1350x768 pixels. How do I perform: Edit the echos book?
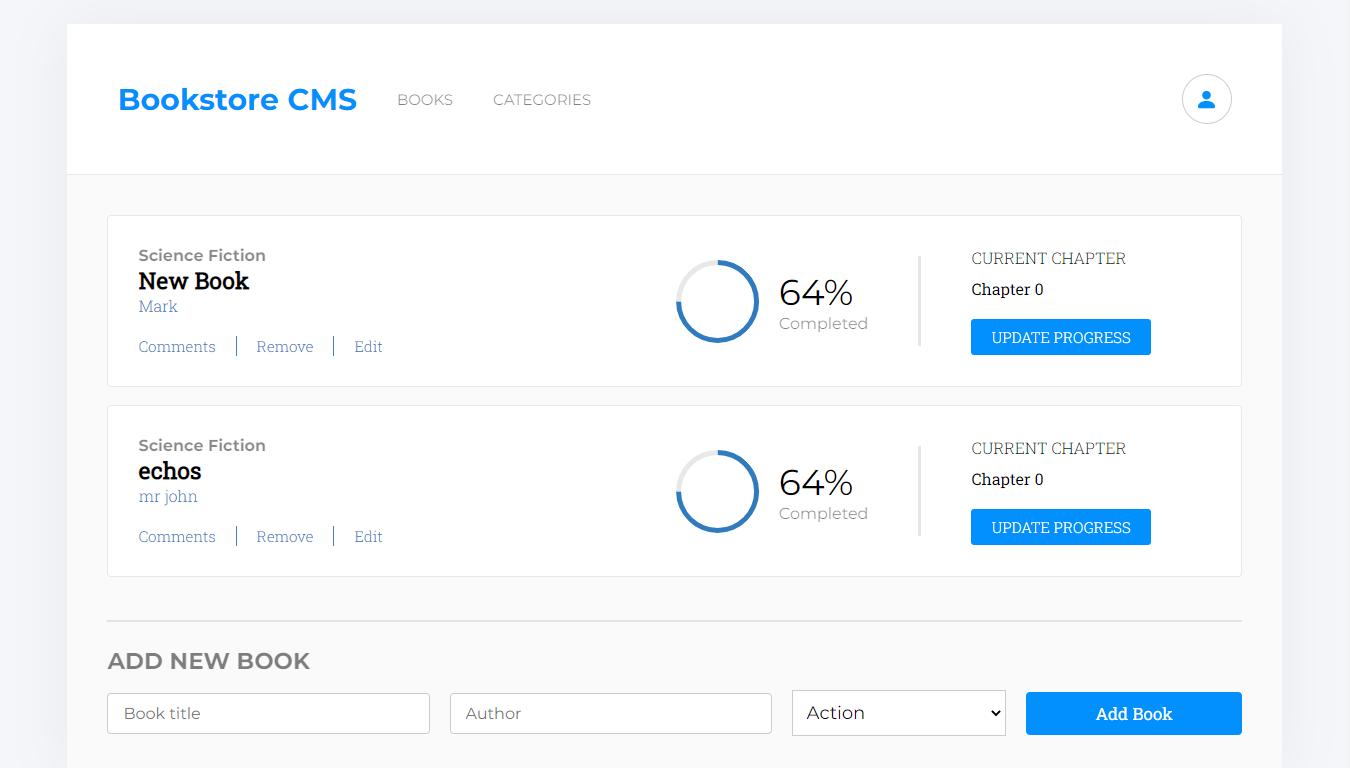pos(368,537)
